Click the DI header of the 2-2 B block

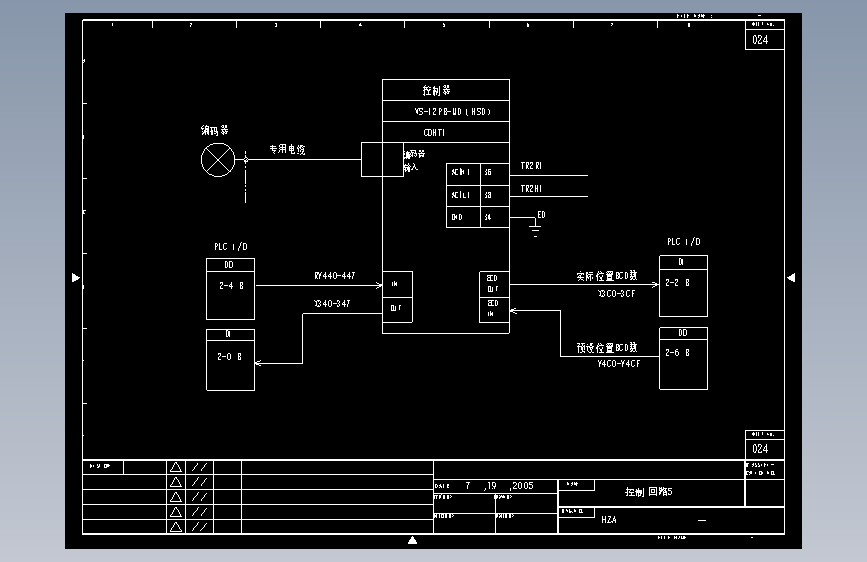[x=683, y=262]
